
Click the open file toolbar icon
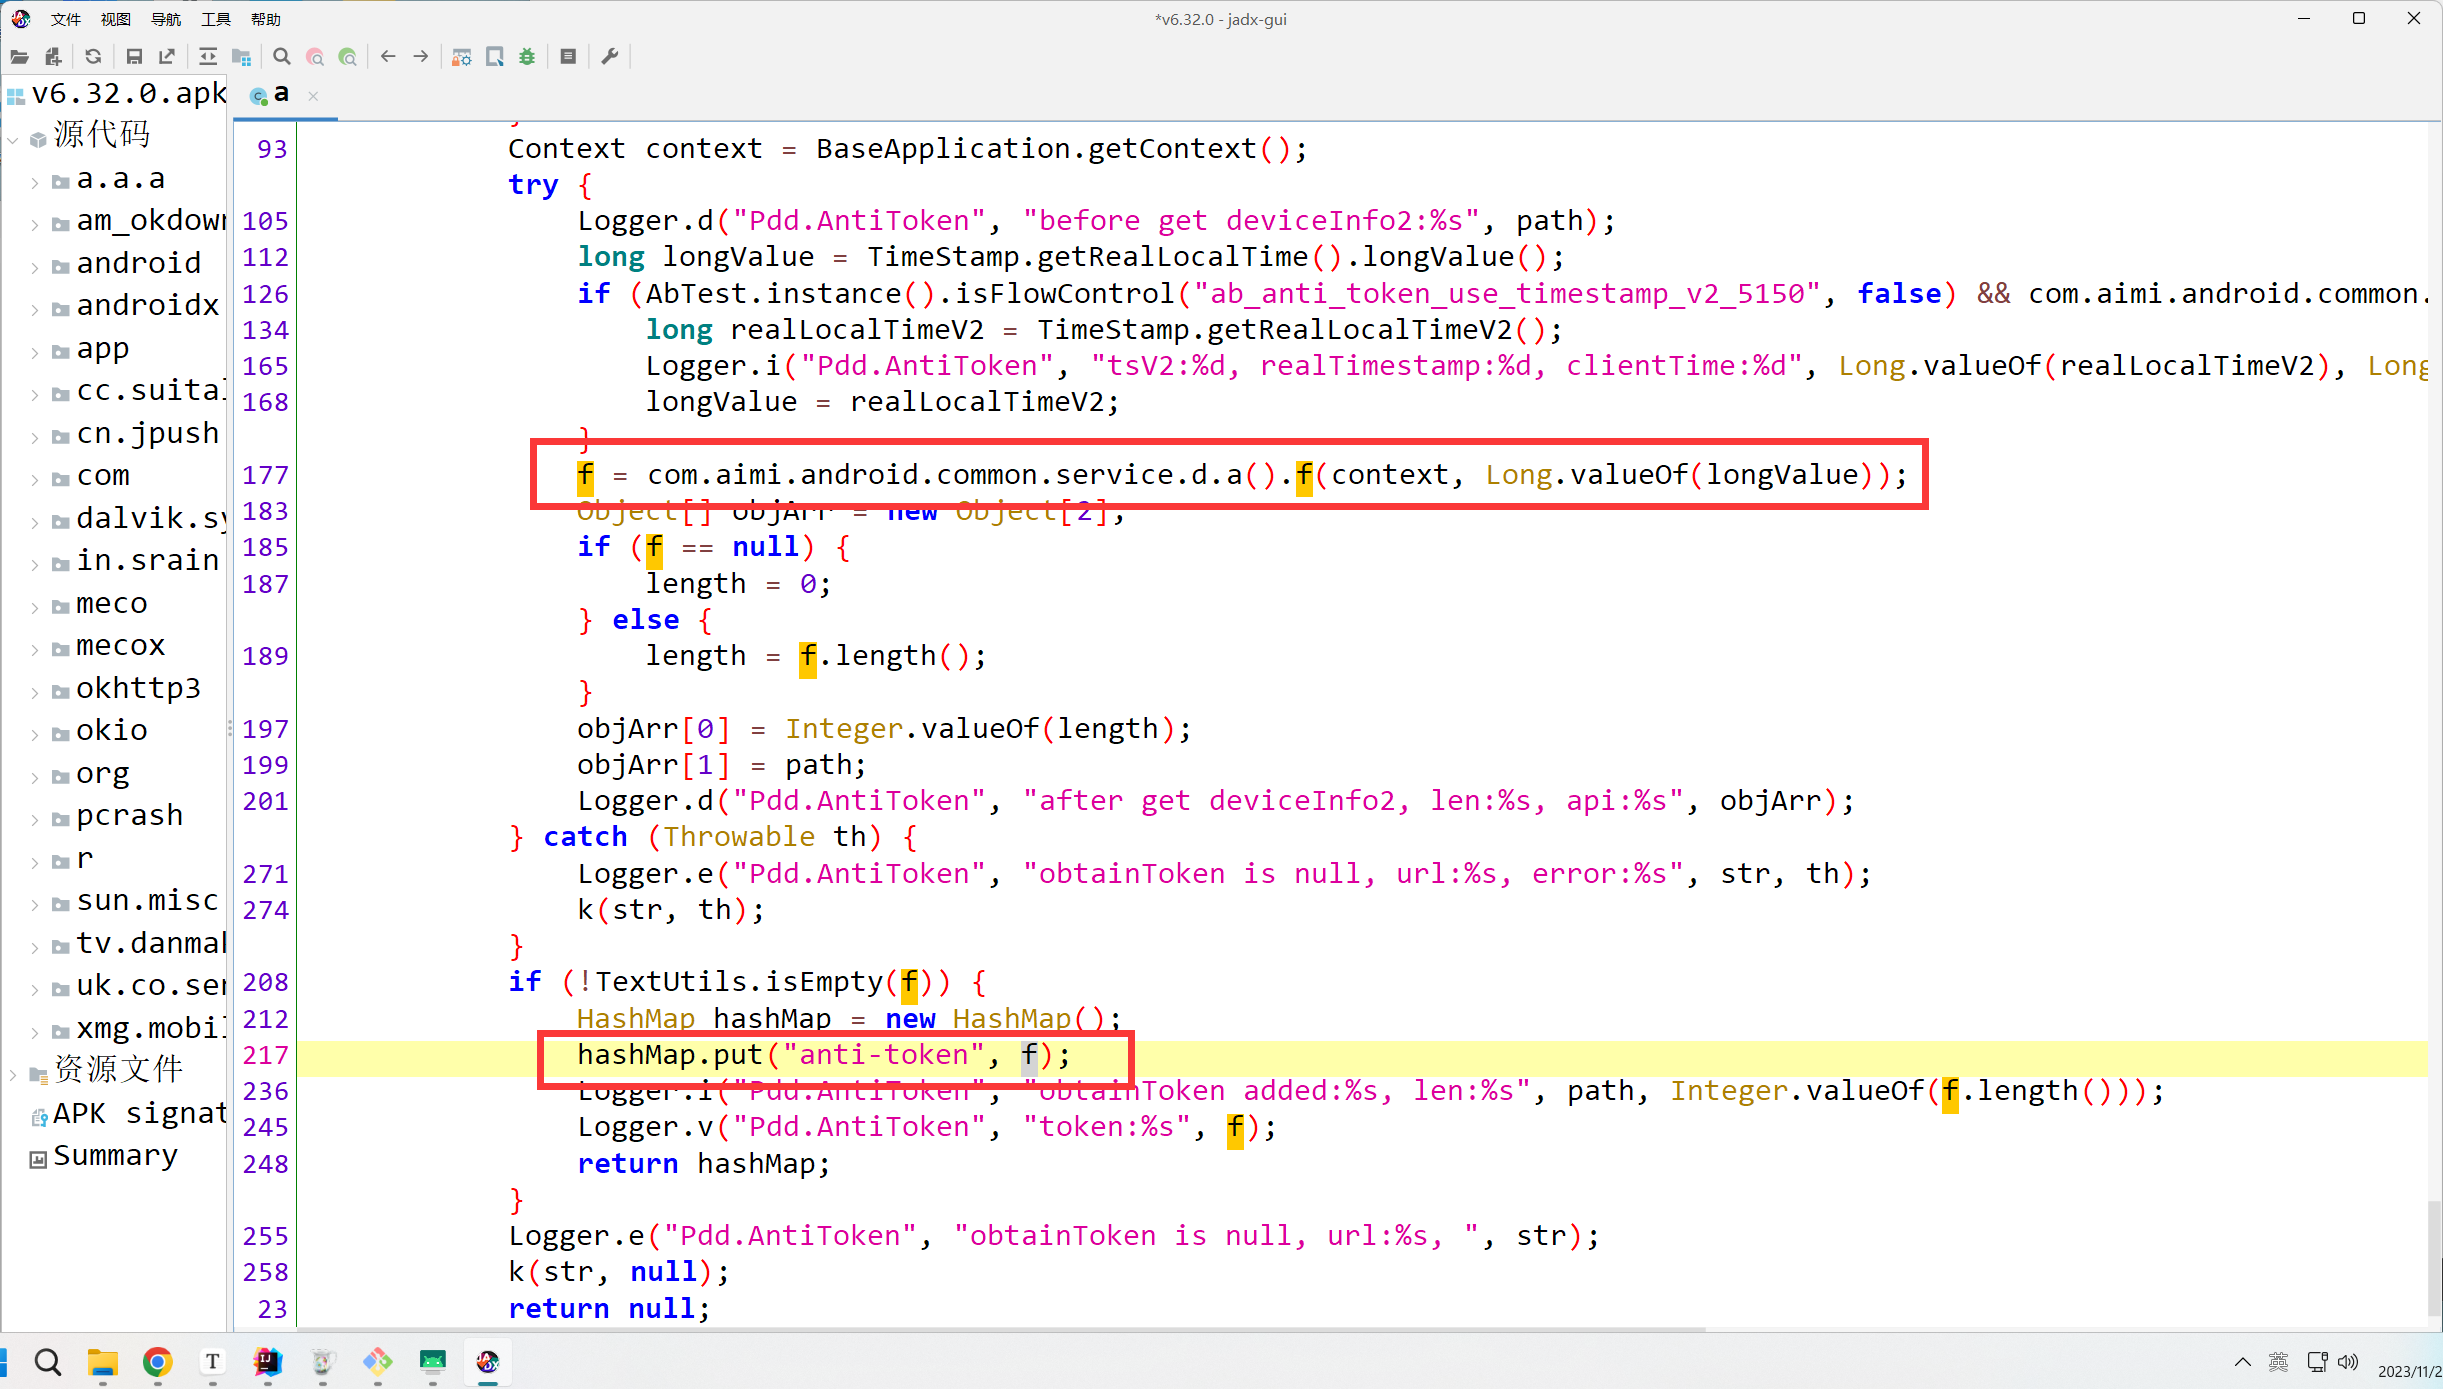point(19,57)
